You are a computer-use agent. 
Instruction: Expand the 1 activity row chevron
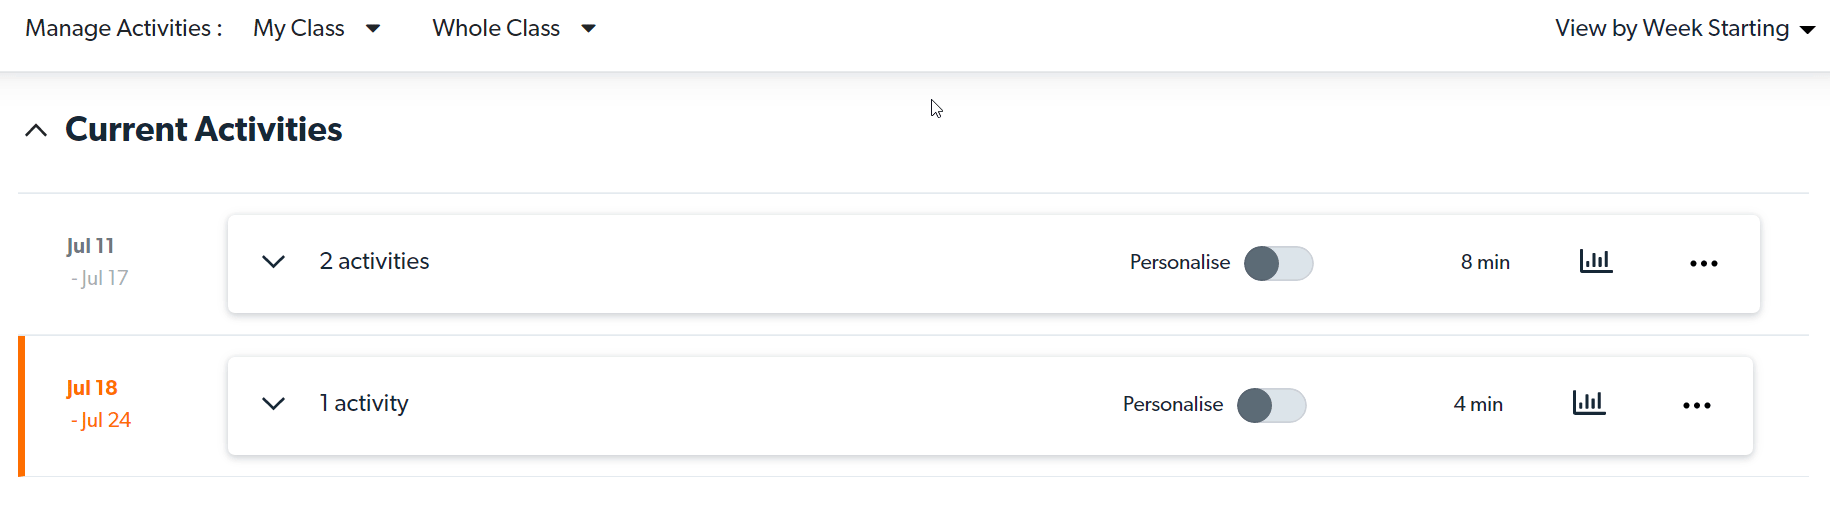pyautogui.click(x=273, y=404)
